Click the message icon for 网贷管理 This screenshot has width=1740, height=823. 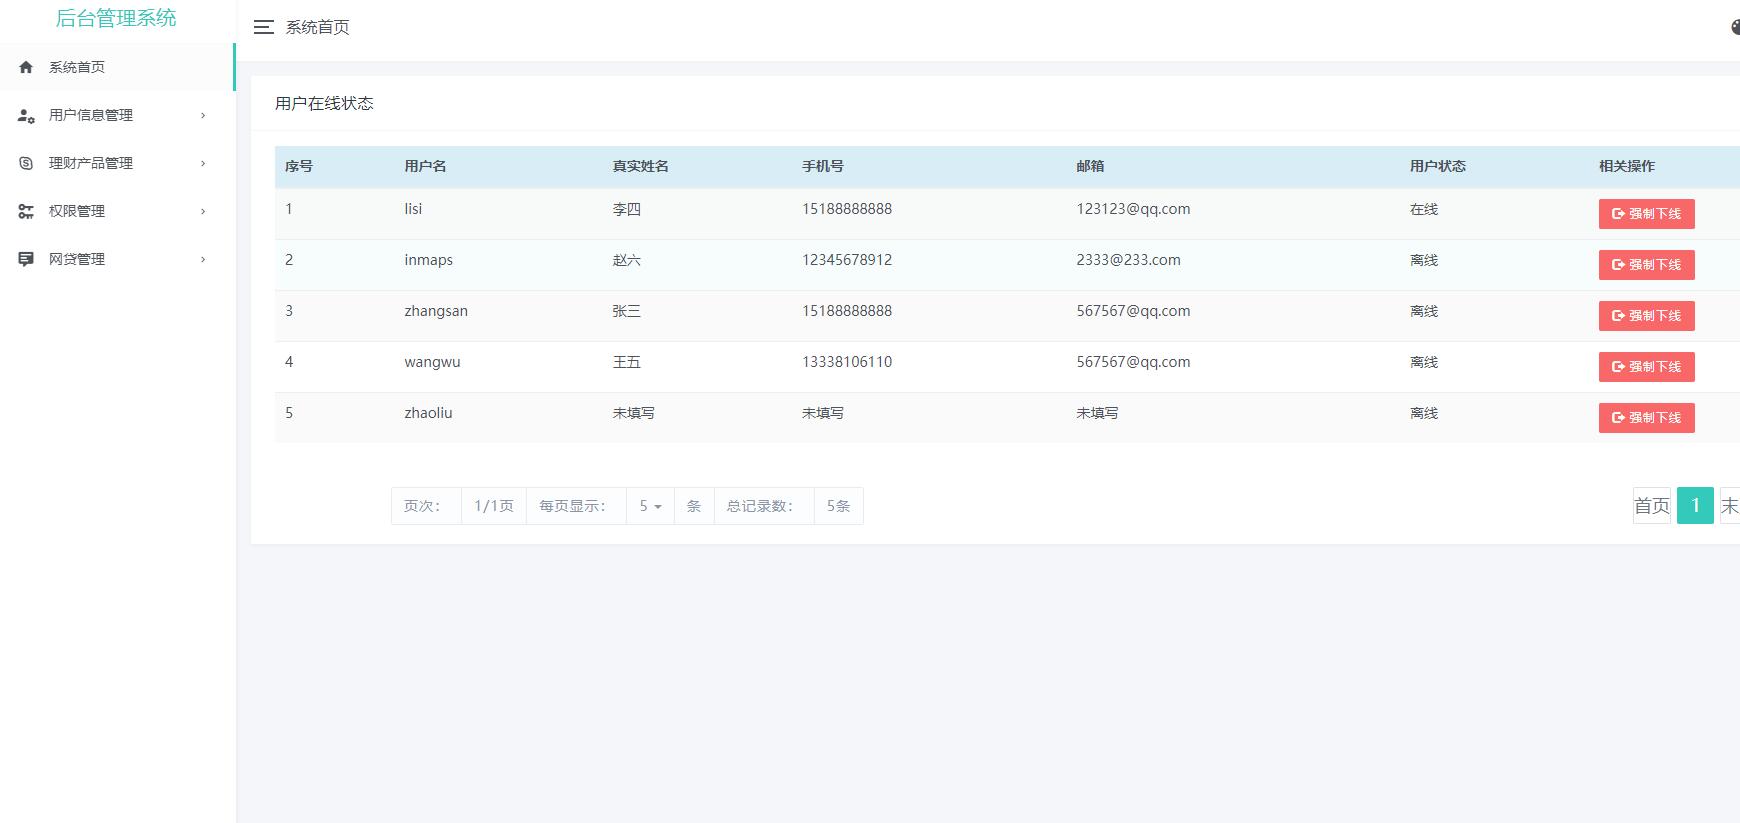(x=26, y=259)
